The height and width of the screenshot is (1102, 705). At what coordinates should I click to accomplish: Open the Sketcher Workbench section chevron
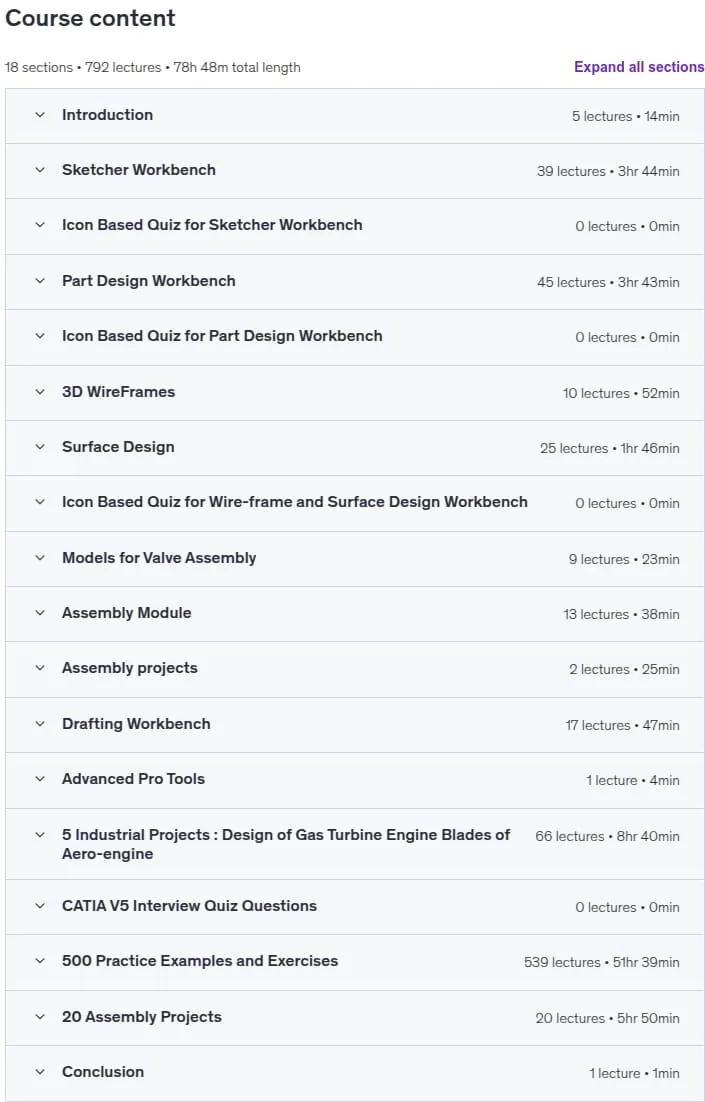coord(40,170)
